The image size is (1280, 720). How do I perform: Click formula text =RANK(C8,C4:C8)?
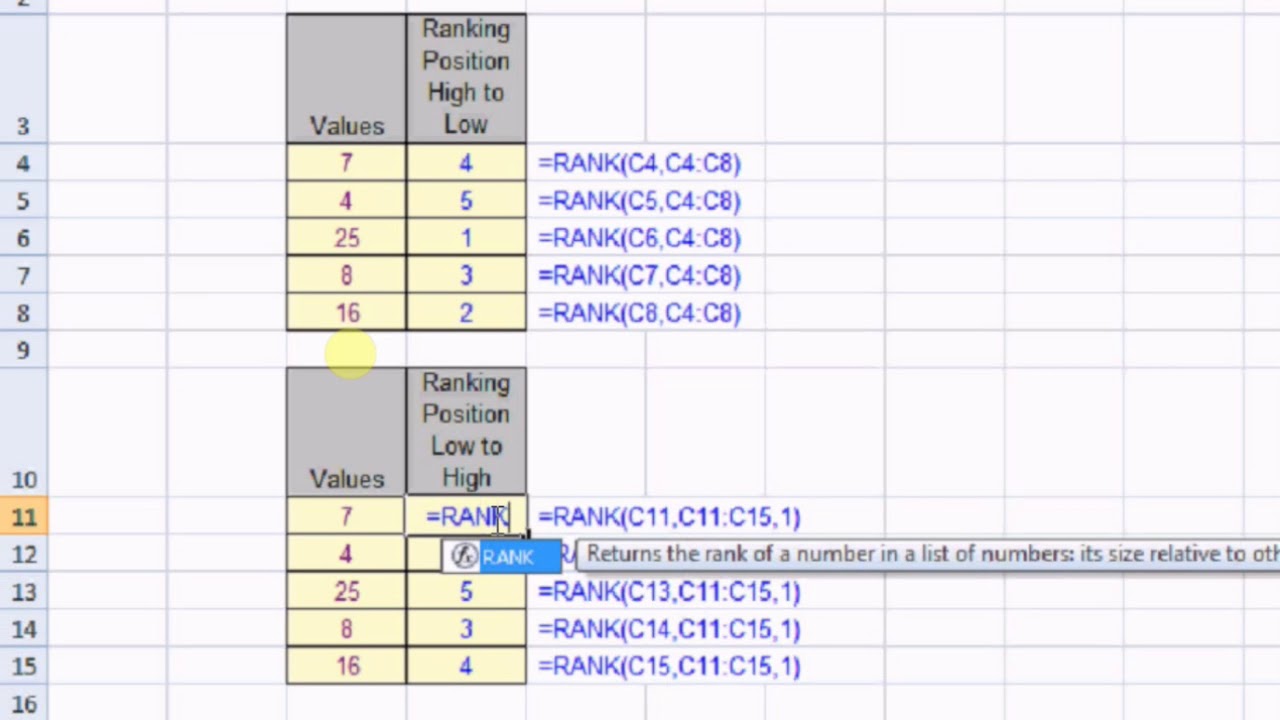639,313
